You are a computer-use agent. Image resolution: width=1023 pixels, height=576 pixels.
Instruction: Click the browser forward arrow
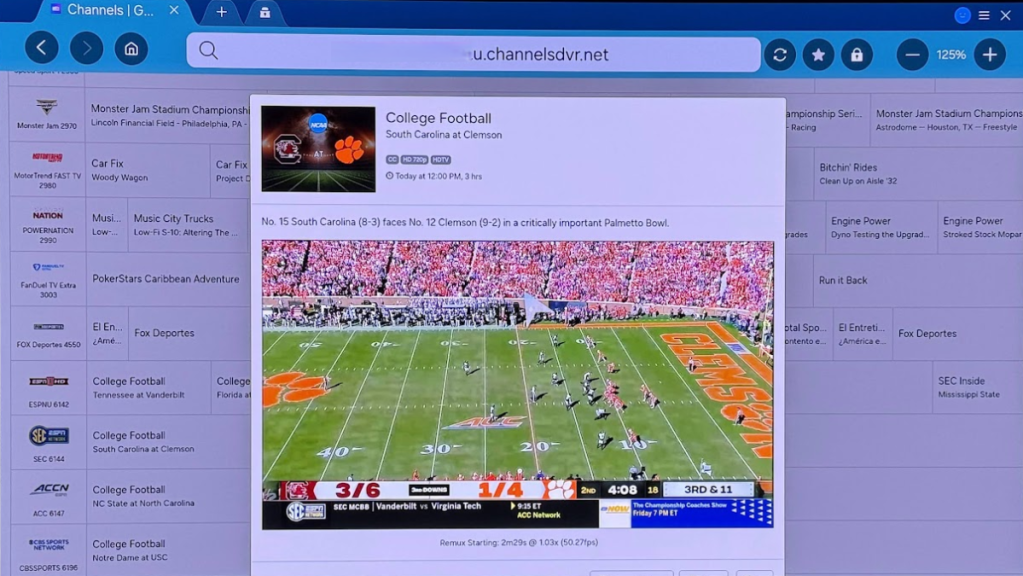87,48
